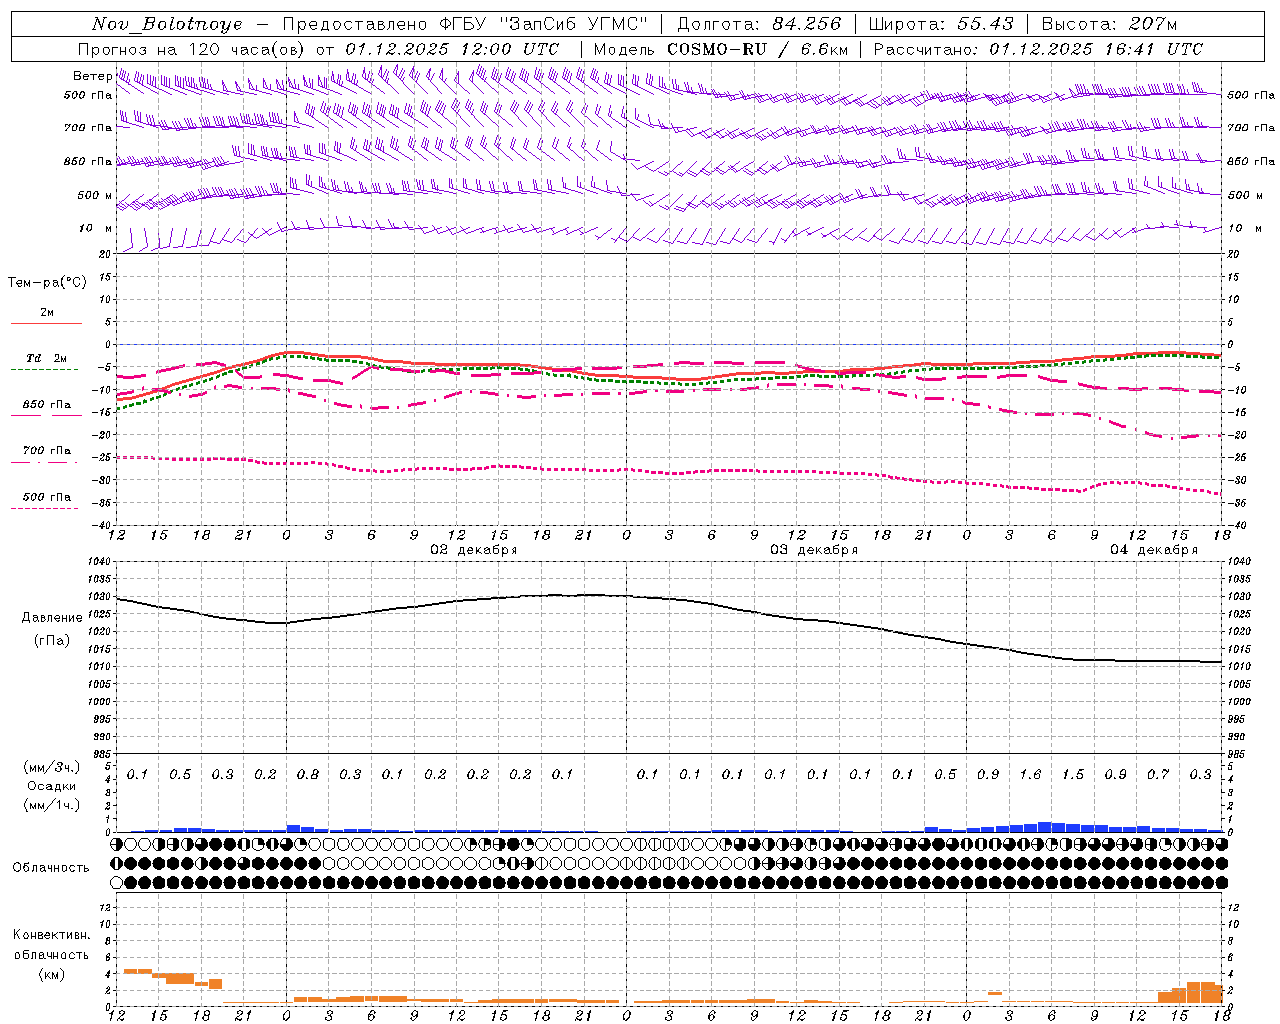Click the '(мм/1ч.)' precipitation unit label
This screenshot has height=1024, width=1280.
pyautogui.click(x=52, y=805)
